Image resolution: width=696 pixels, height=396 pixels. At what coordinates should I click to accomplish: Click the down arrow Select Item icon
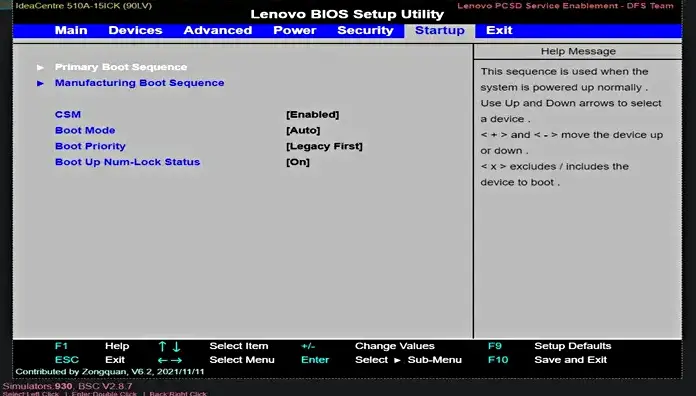click(x=177, y=346)
